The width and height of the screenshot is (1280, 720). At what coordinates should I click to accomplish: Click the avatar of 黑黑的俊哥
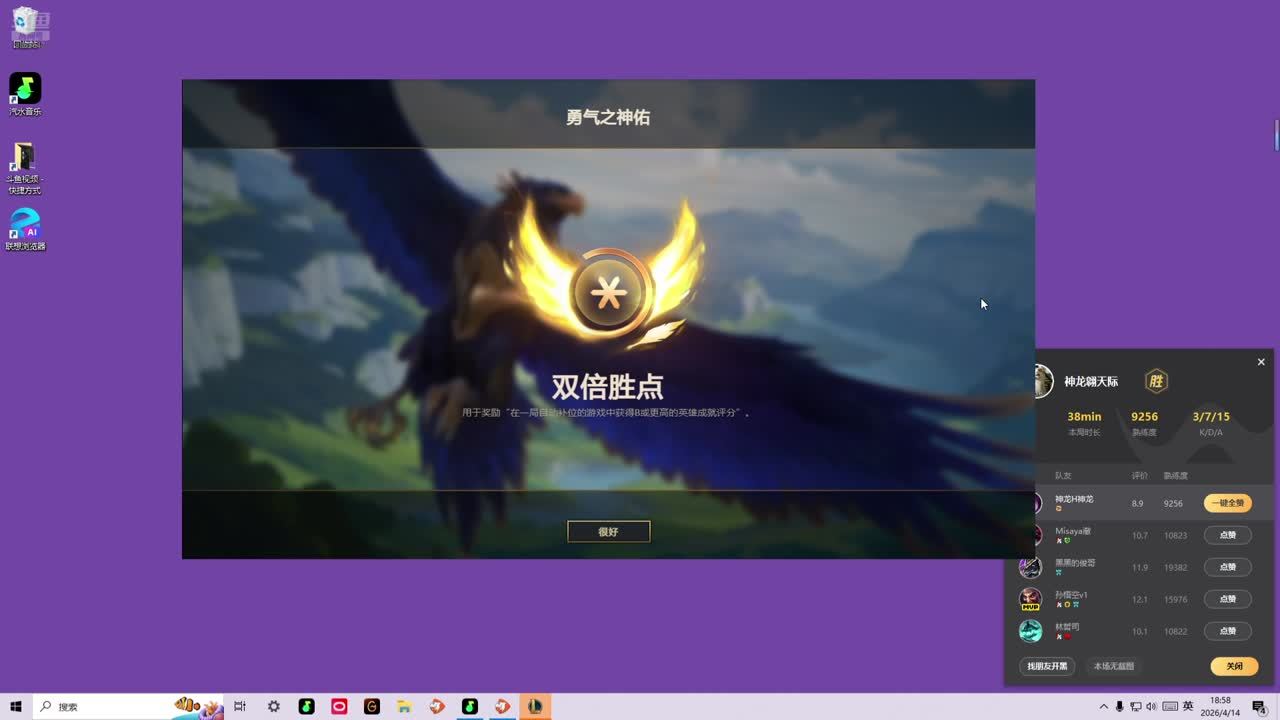[1030, 567]
